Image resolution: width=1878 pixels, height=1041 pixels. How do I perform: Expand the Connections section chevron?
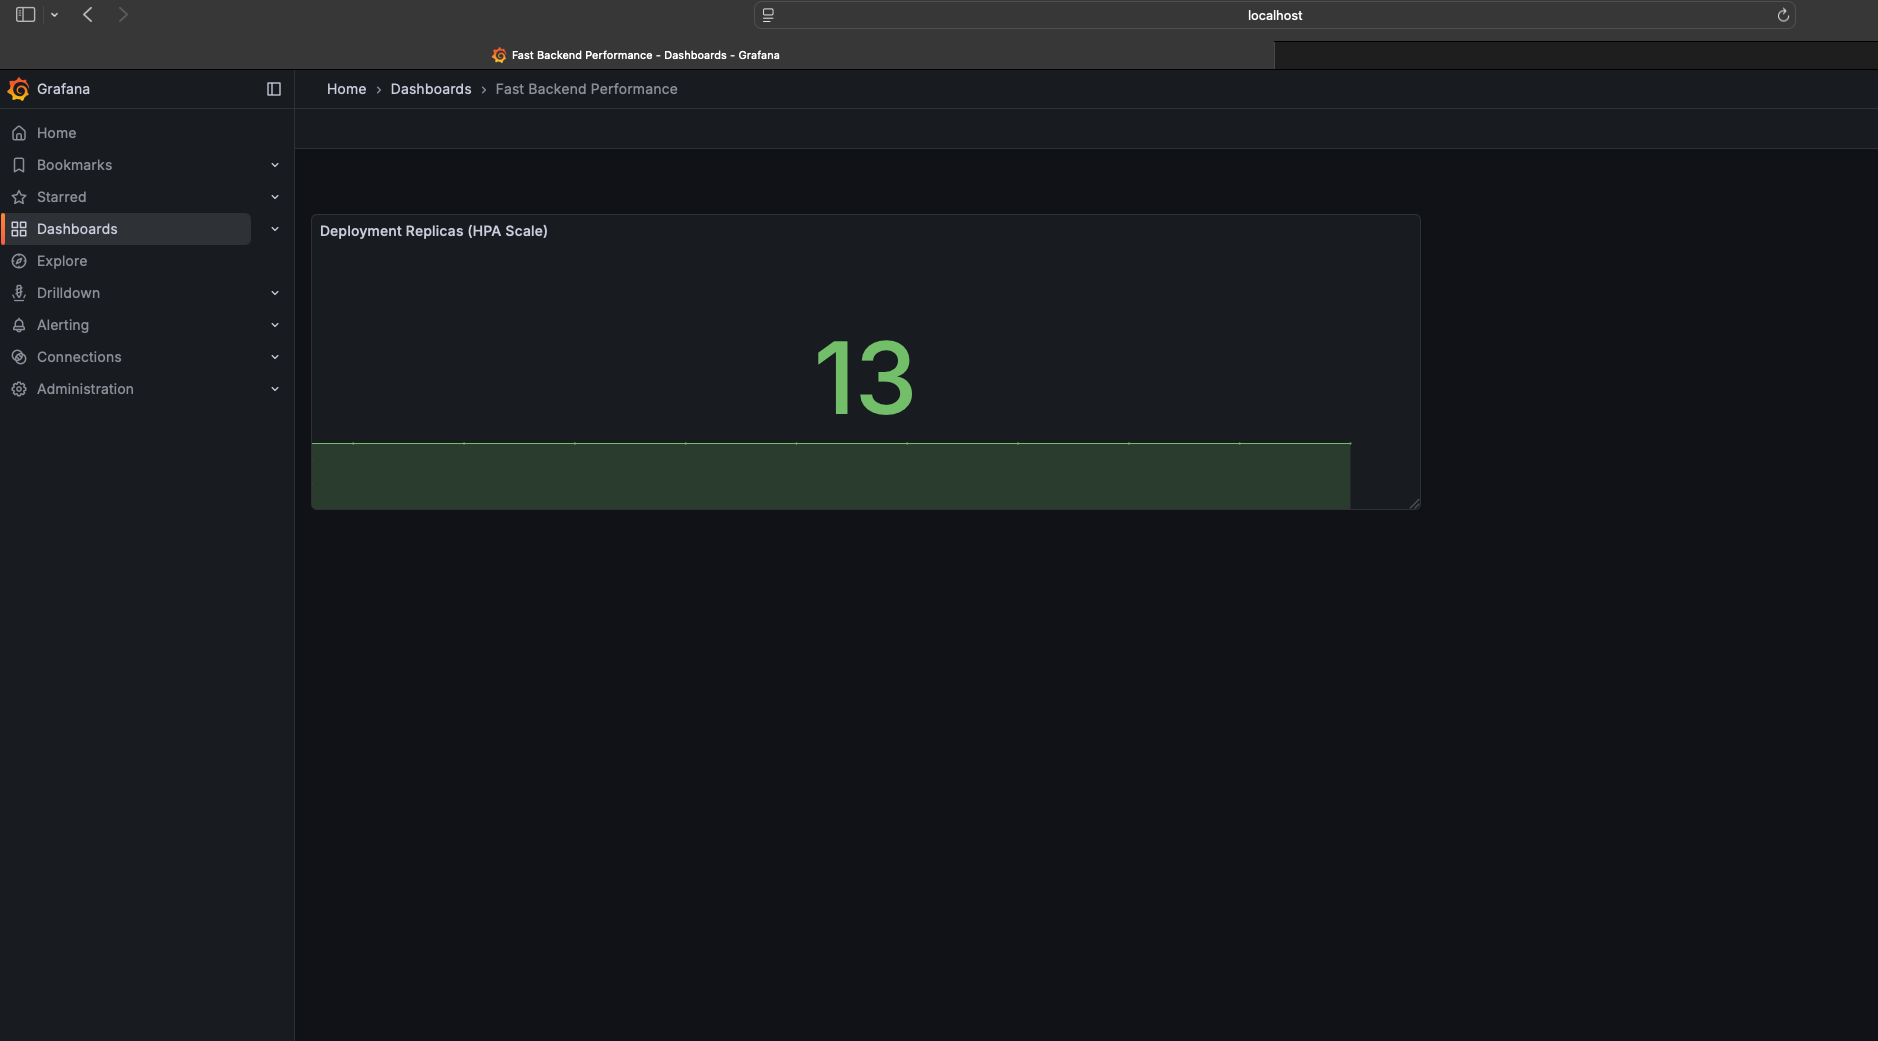click(275, 357)
